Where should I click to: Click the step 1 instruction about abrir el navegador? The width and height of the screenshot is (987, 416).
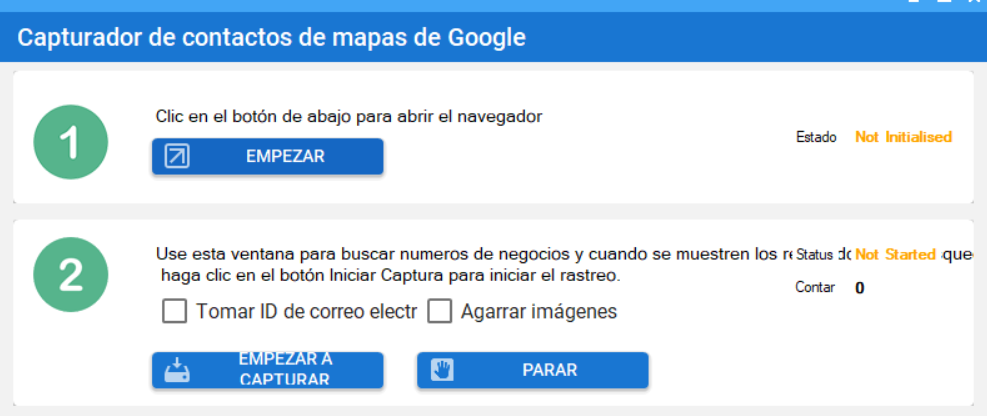pos(349,117)
